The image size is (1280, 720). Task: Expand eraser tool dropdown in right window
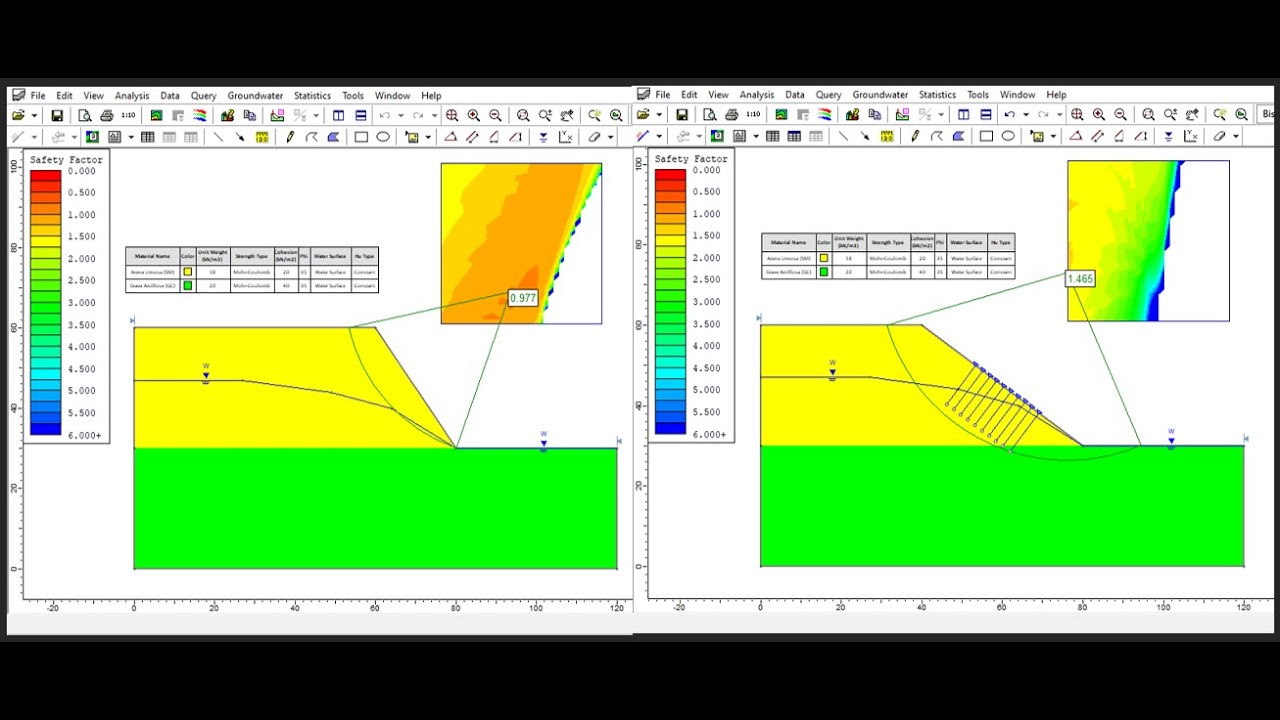click(1236, 136)
